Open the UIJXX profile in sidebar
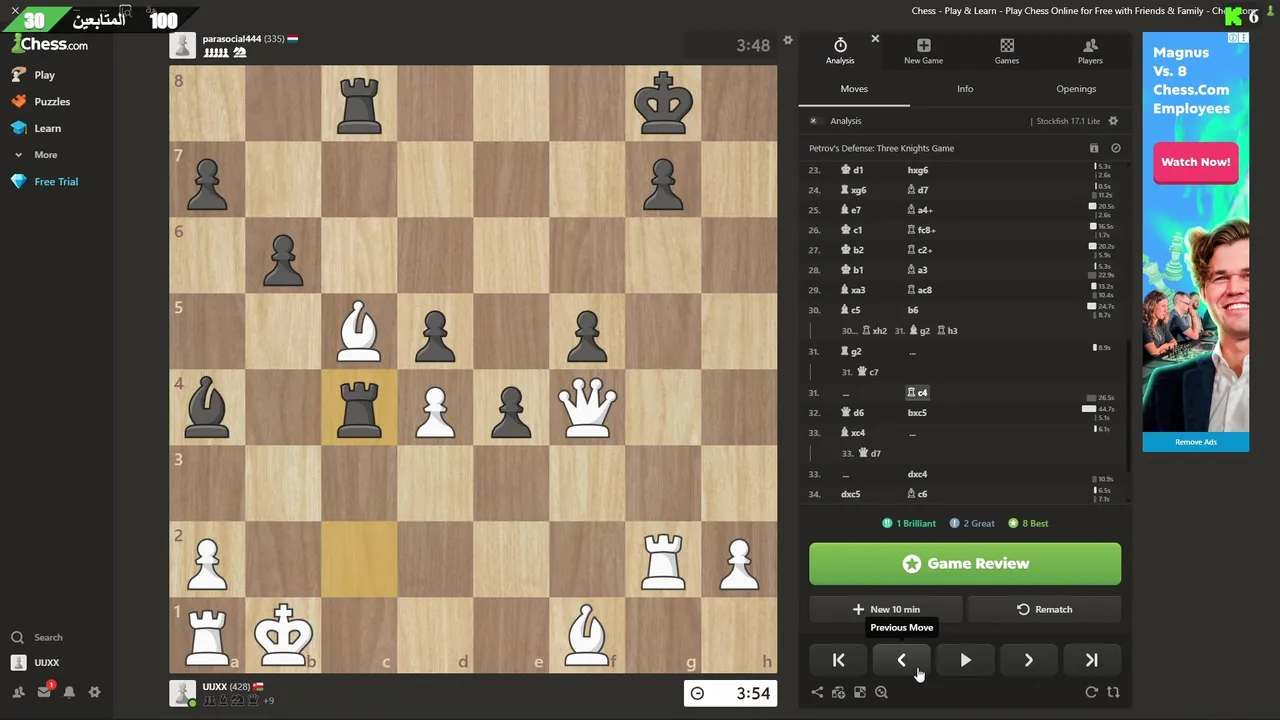Viewport: 1280px width, 720px height. [x=35, y=662]
